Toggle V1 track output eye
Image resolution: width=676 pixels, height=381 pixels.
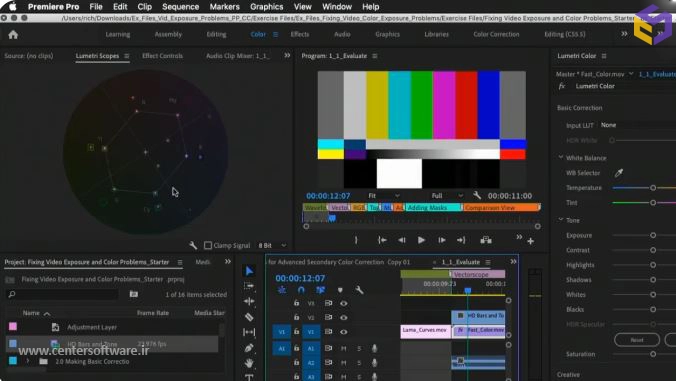pos(344,332)
